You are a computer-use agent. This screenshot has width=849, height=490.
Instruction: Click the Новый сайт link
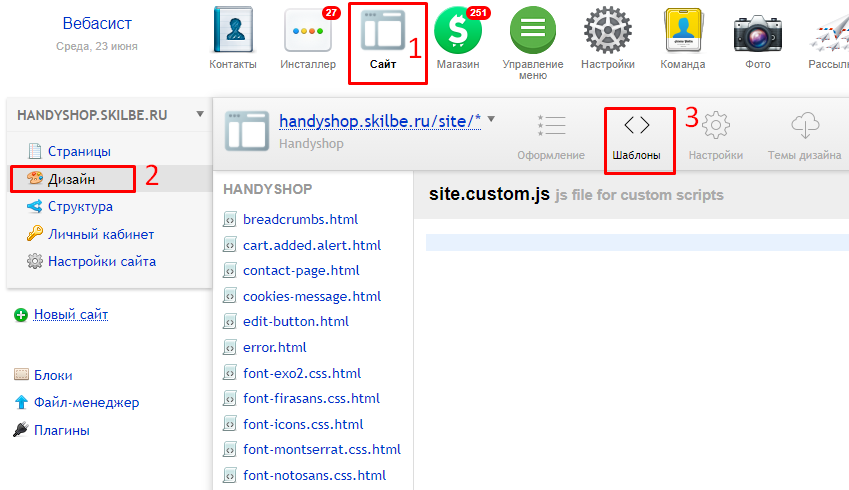[71, 315]
